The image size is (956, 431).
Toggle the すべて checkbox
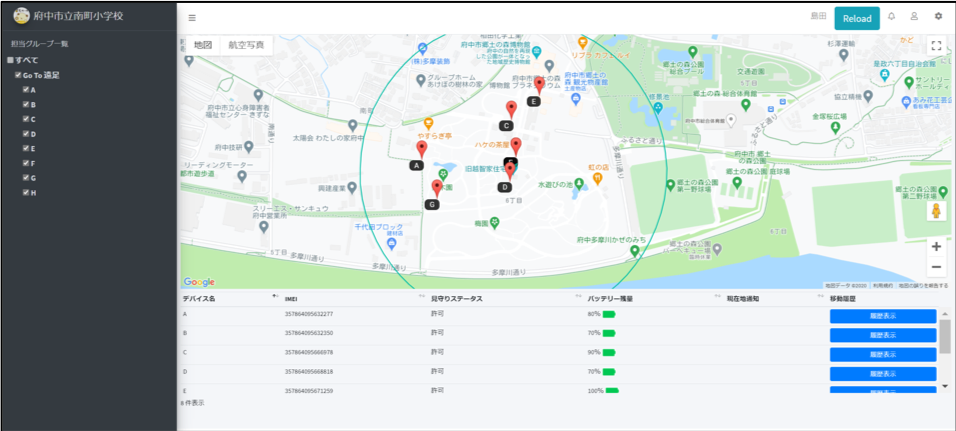pyautogui.click(x=10, y=60)
